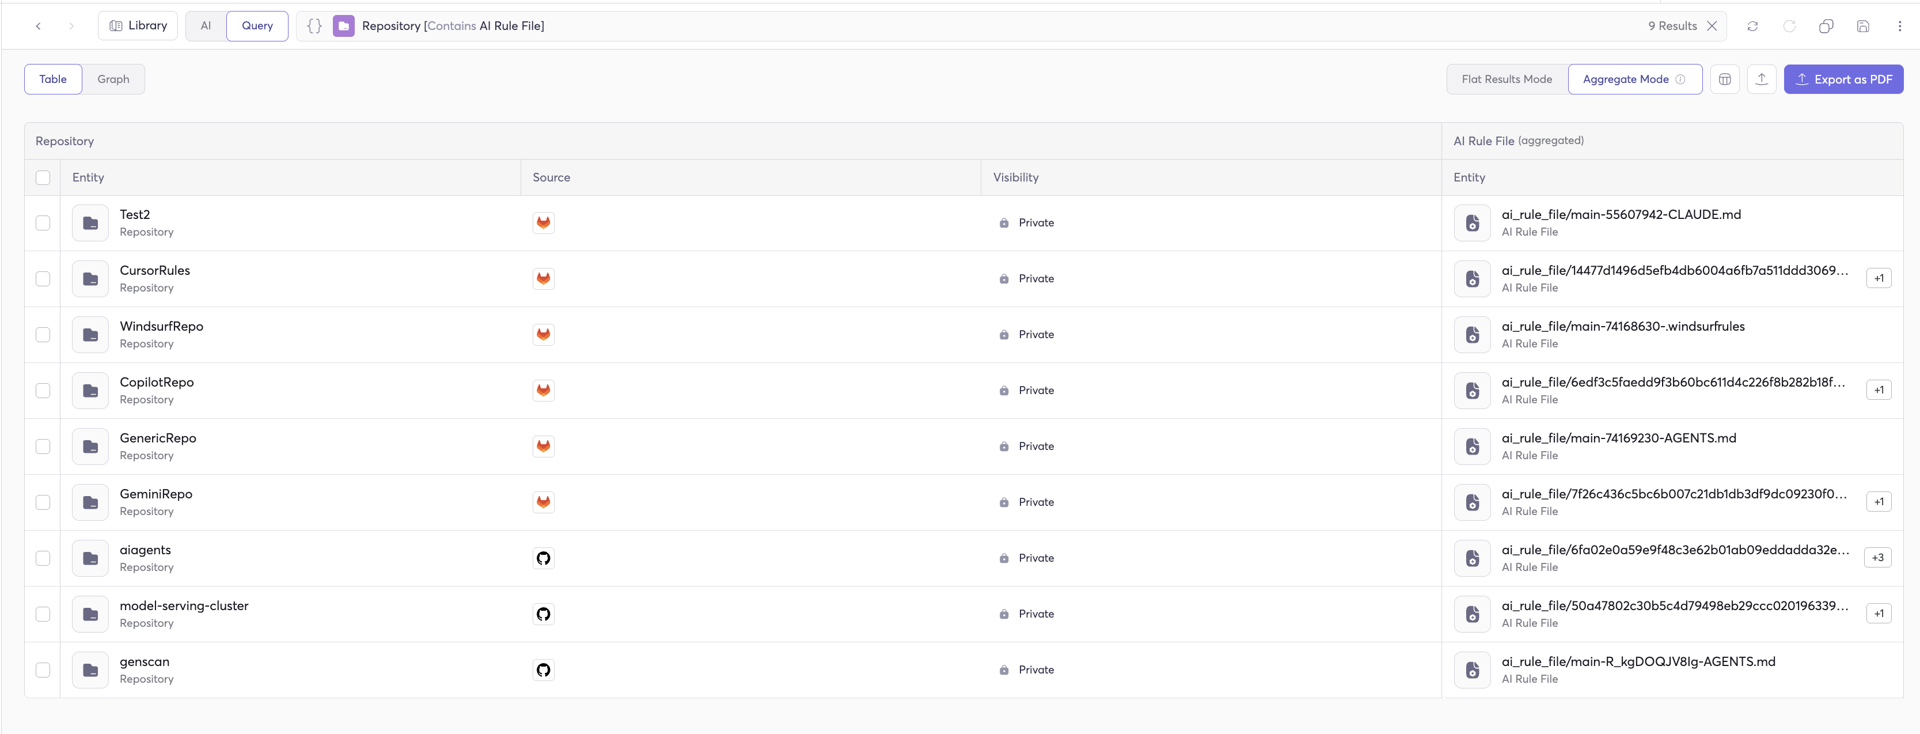The width and height of the screenshot is (1920, 734).
Task: Open the column settings icon
Action: (1725, 79)
